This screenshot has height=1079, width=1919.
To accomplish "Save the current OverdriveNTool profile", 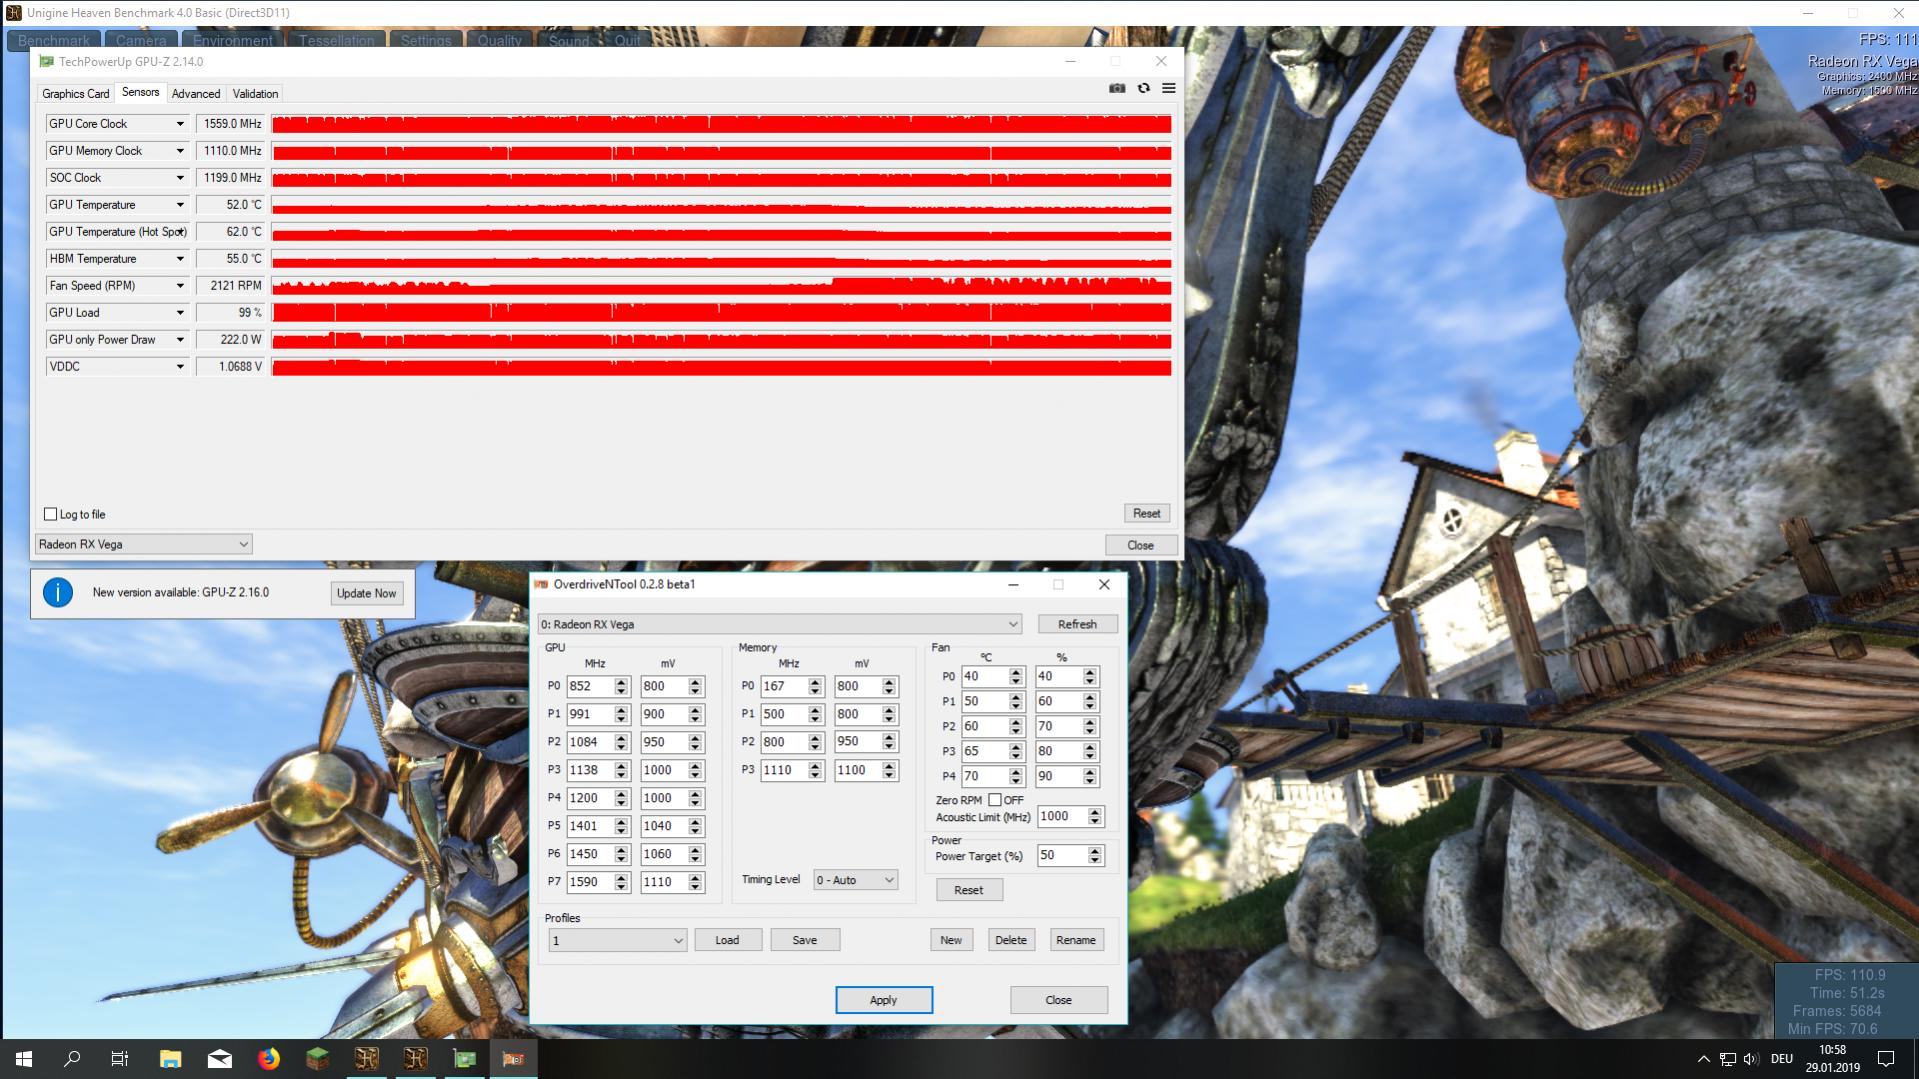I will pos(805,940).
